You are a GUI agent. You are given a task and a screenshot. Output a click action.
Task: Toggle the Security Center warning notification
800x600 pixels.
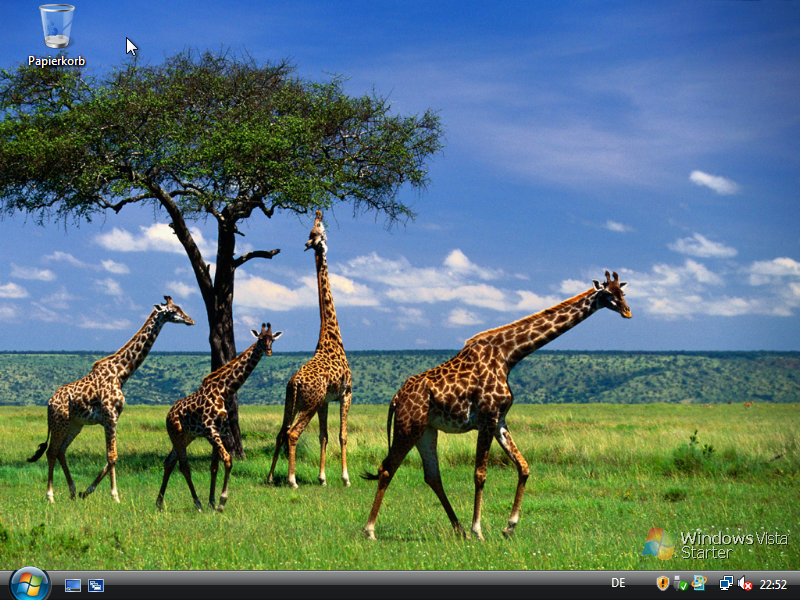662,583
